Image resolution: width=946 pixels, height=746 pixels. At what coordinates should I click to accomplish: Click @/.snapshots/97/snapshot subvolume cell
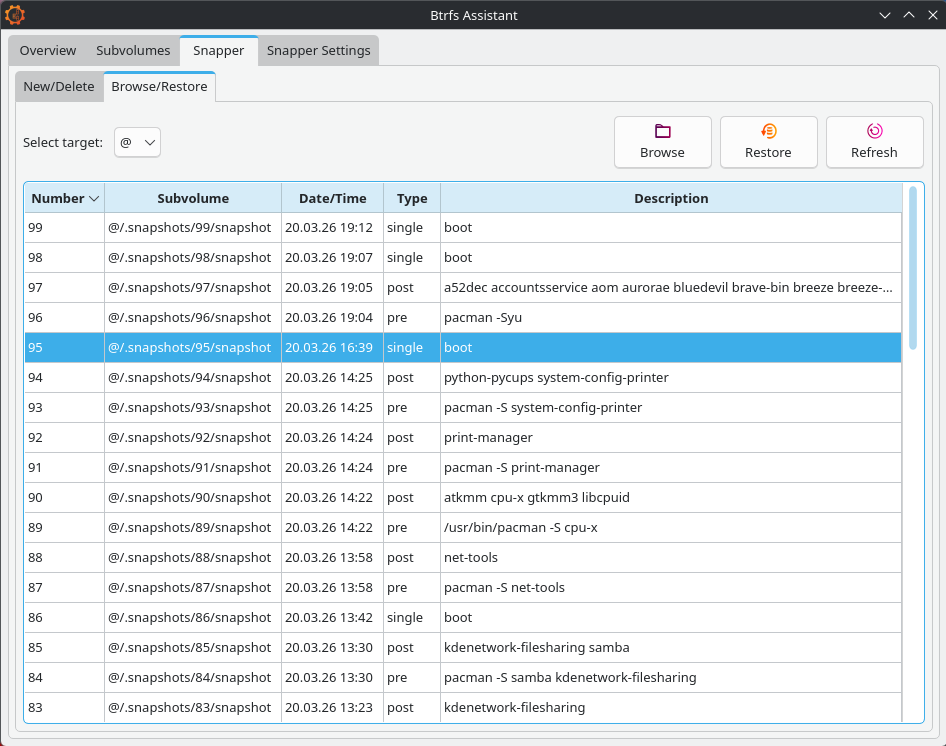pyautogui.click(x=193, y=287)
